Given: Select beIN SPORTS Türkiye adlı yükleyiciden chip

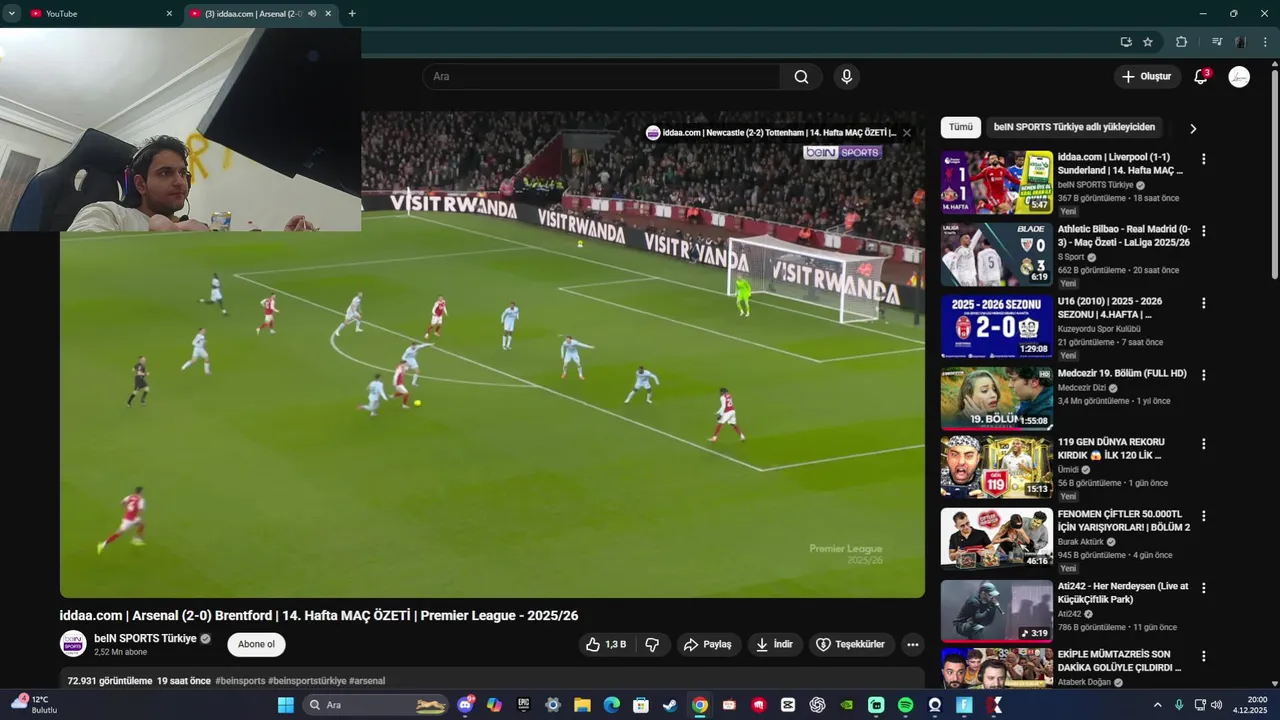Looking at the screenshot, I should coord(1074,127).
